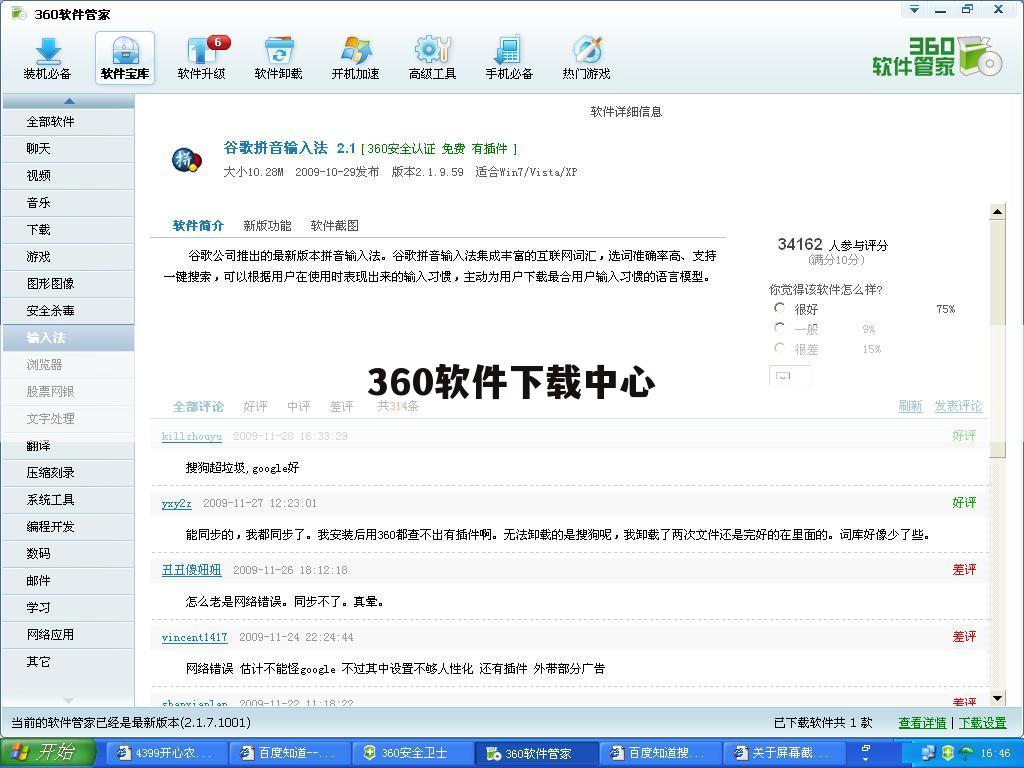Select the 很差 rating radio button
Image resolution: width=1024 pixels, height=768 pixels.
[779, 347]
